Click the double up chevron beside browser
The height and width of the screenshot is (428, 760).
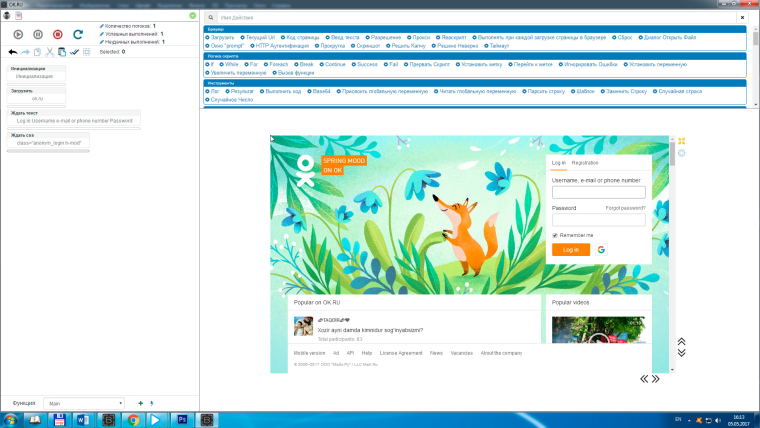point(681,341)
